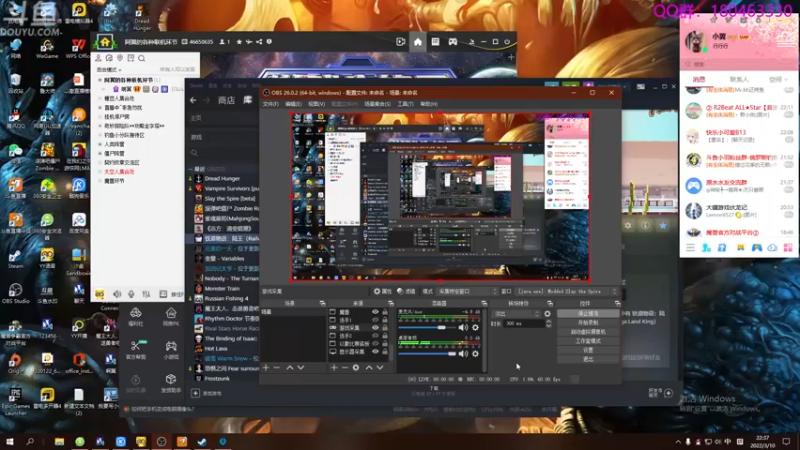The height and width of the screenshot is (450, 800).
Task: Toggle visibility eye of 显示器采集 source
Action: [x=376, y=352]
